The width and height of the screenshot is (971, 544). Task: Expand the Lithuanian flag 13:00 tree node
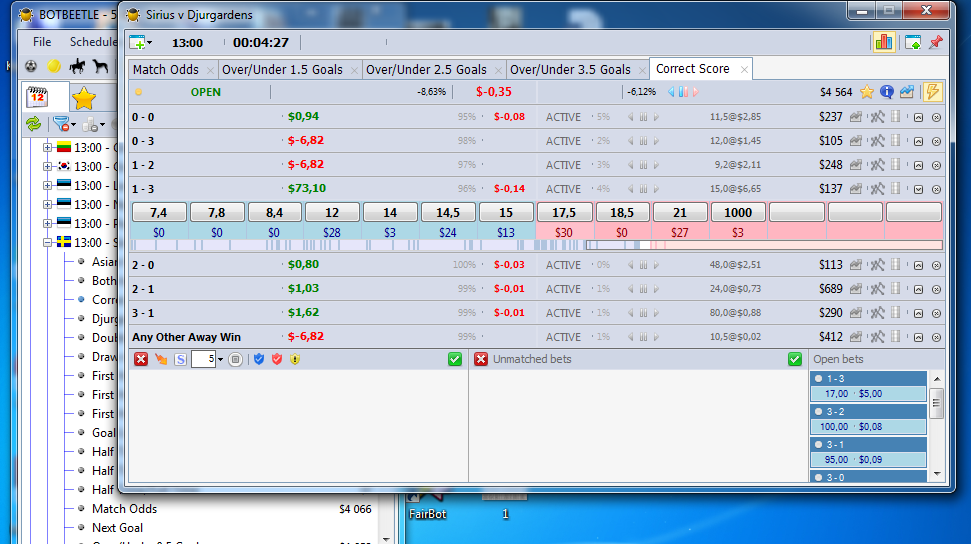pos(47,148)
